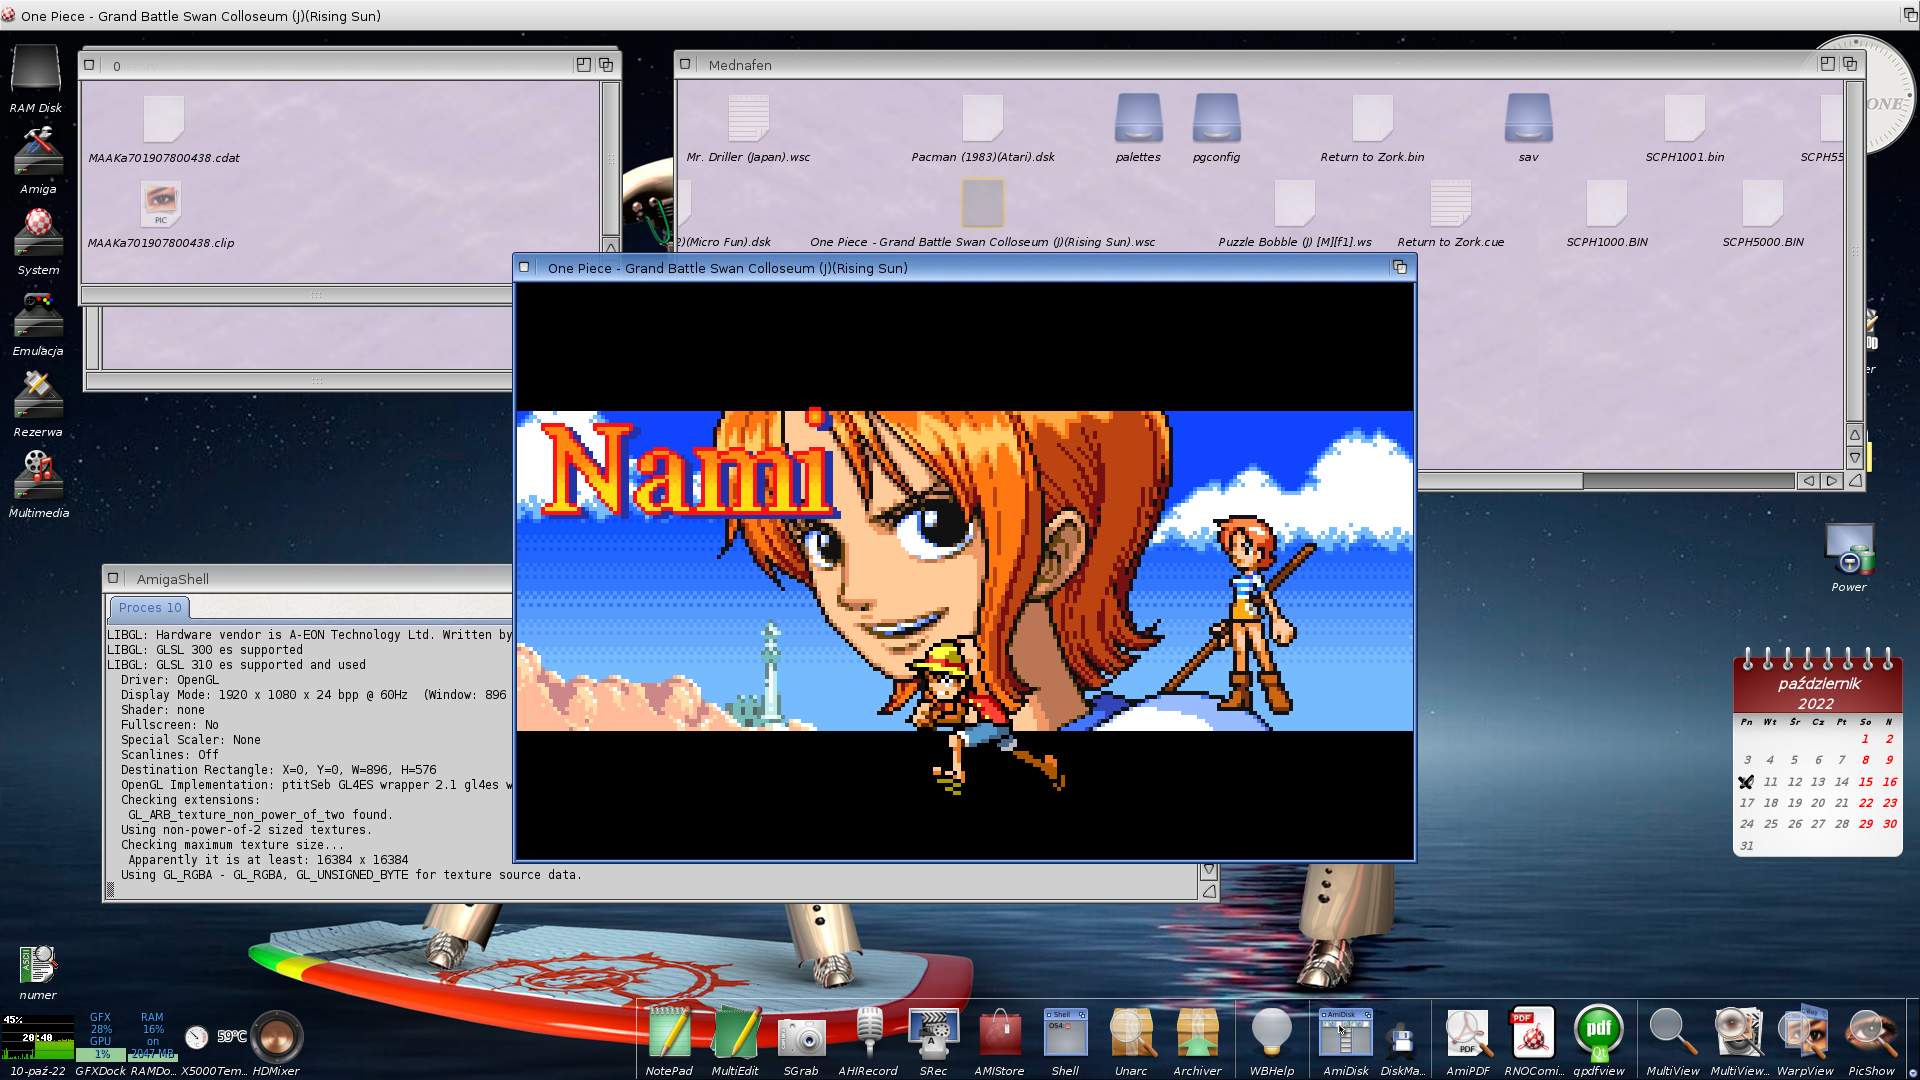1920x1080 pixels.
Task: Click the clock graph showing 20:40
Action: click(x=37, y=1037)
